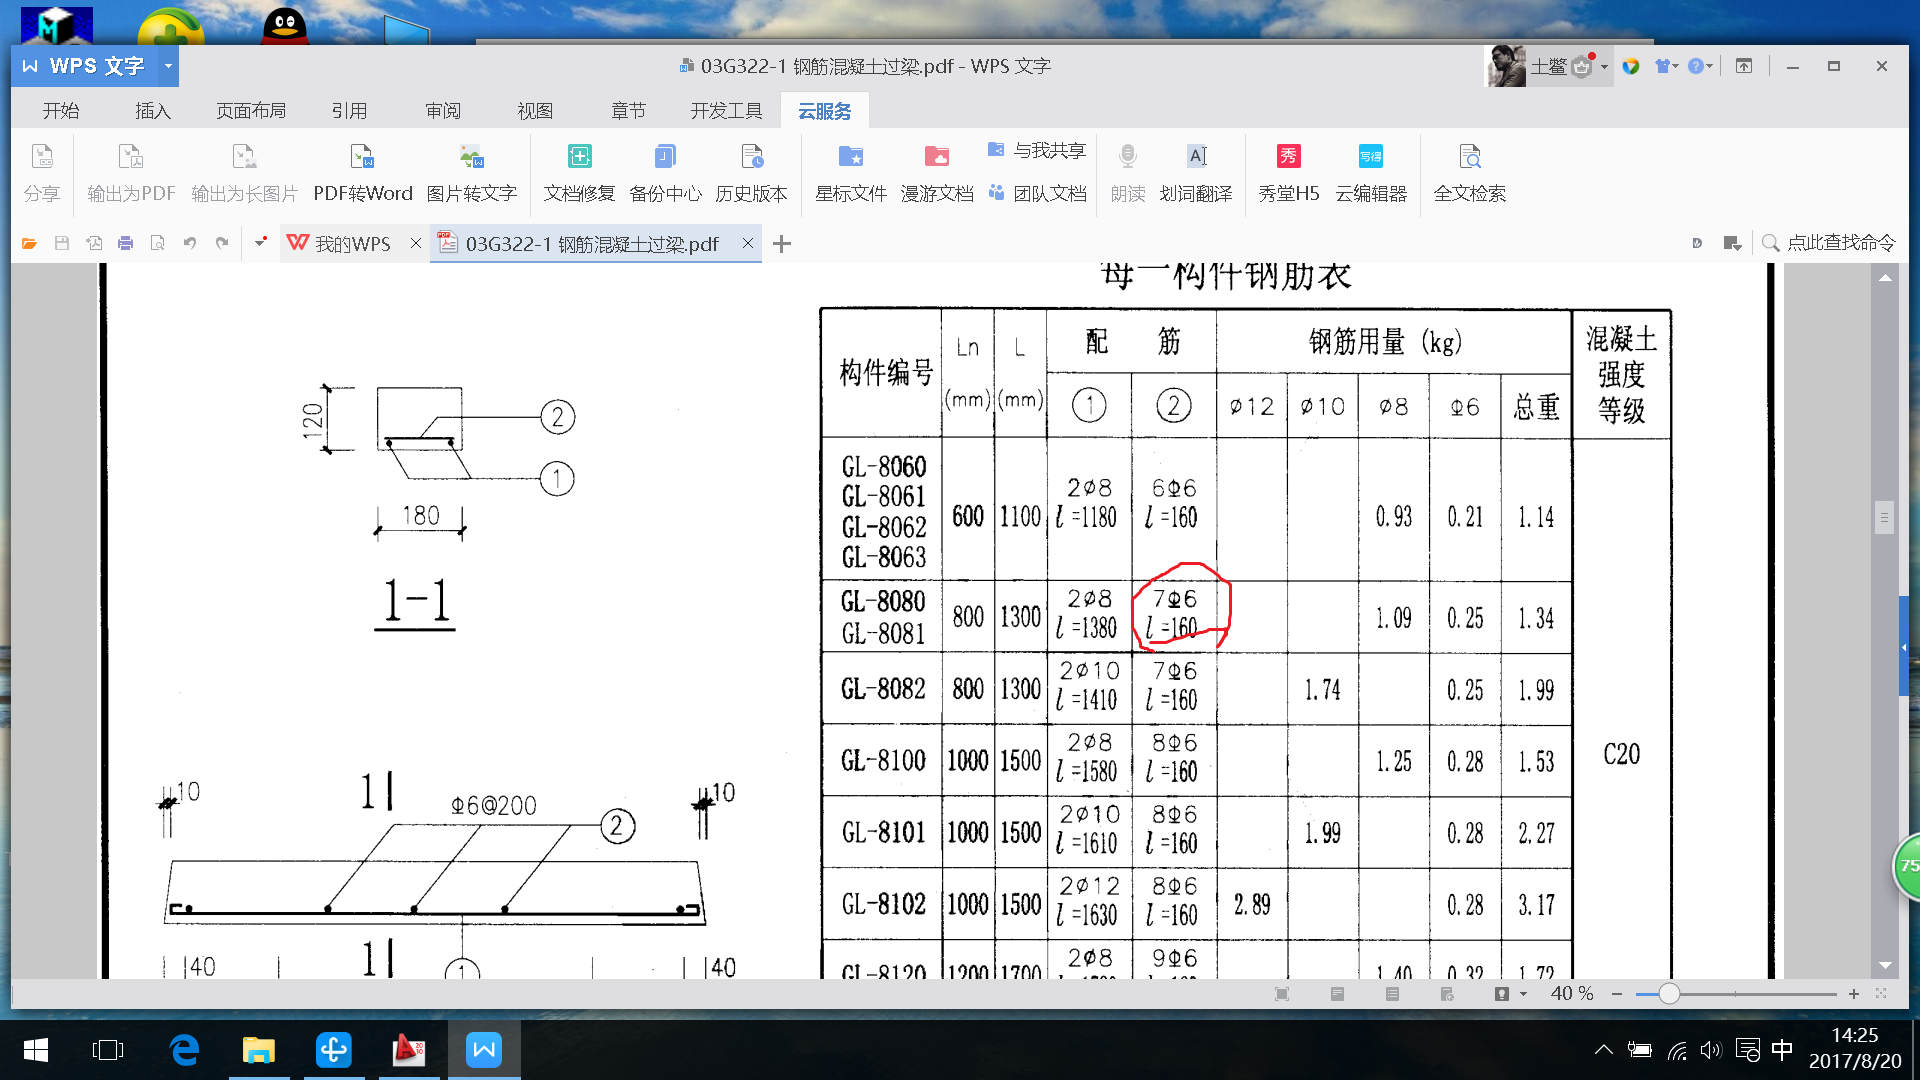
Task: Switch to page layout view in status bar
Action: click(1337, 994)
